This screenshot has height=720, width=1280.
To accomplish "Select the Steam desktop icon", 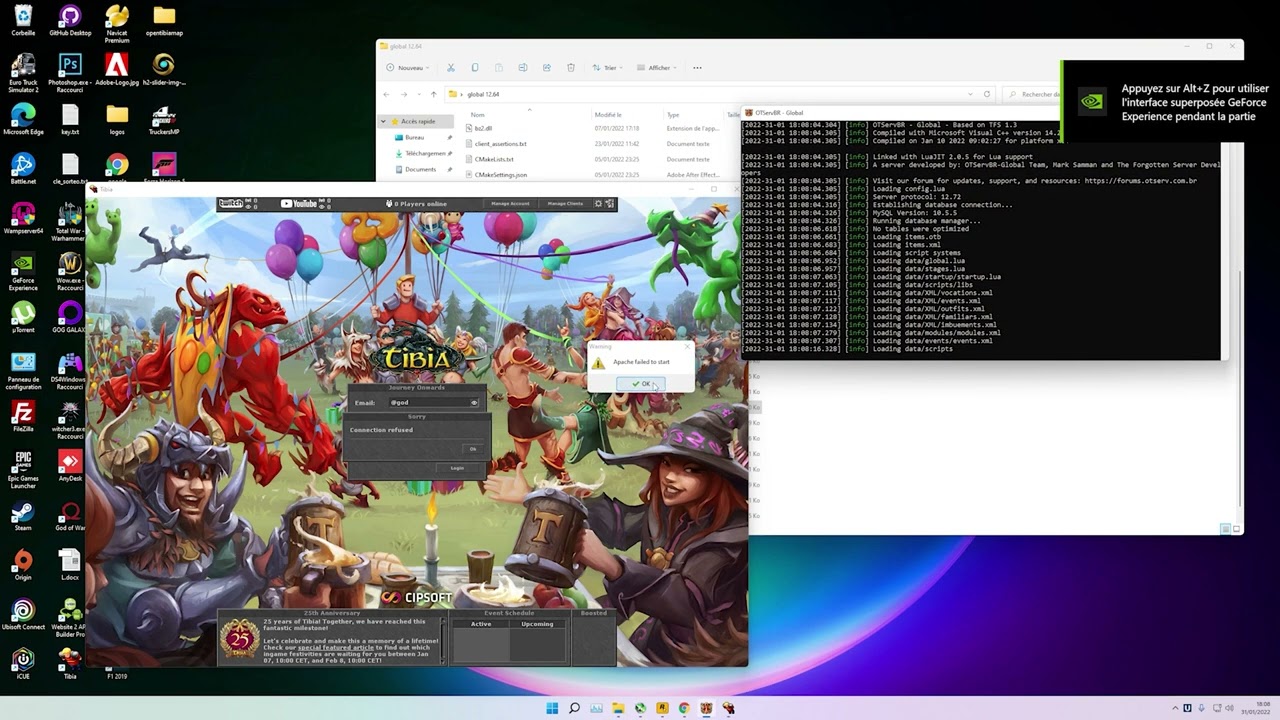I will point(22,516).
